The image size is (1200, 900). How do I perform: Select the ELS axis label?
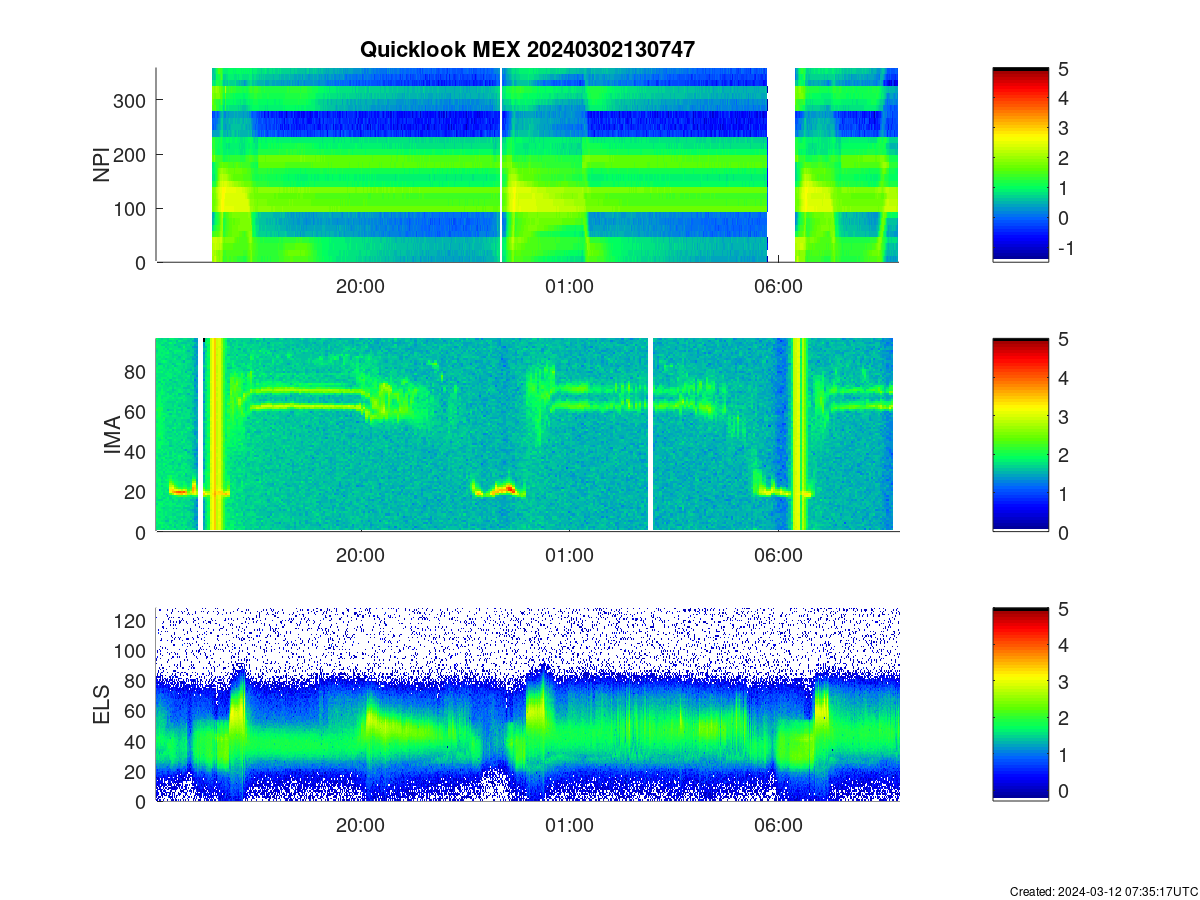(101, 705)
